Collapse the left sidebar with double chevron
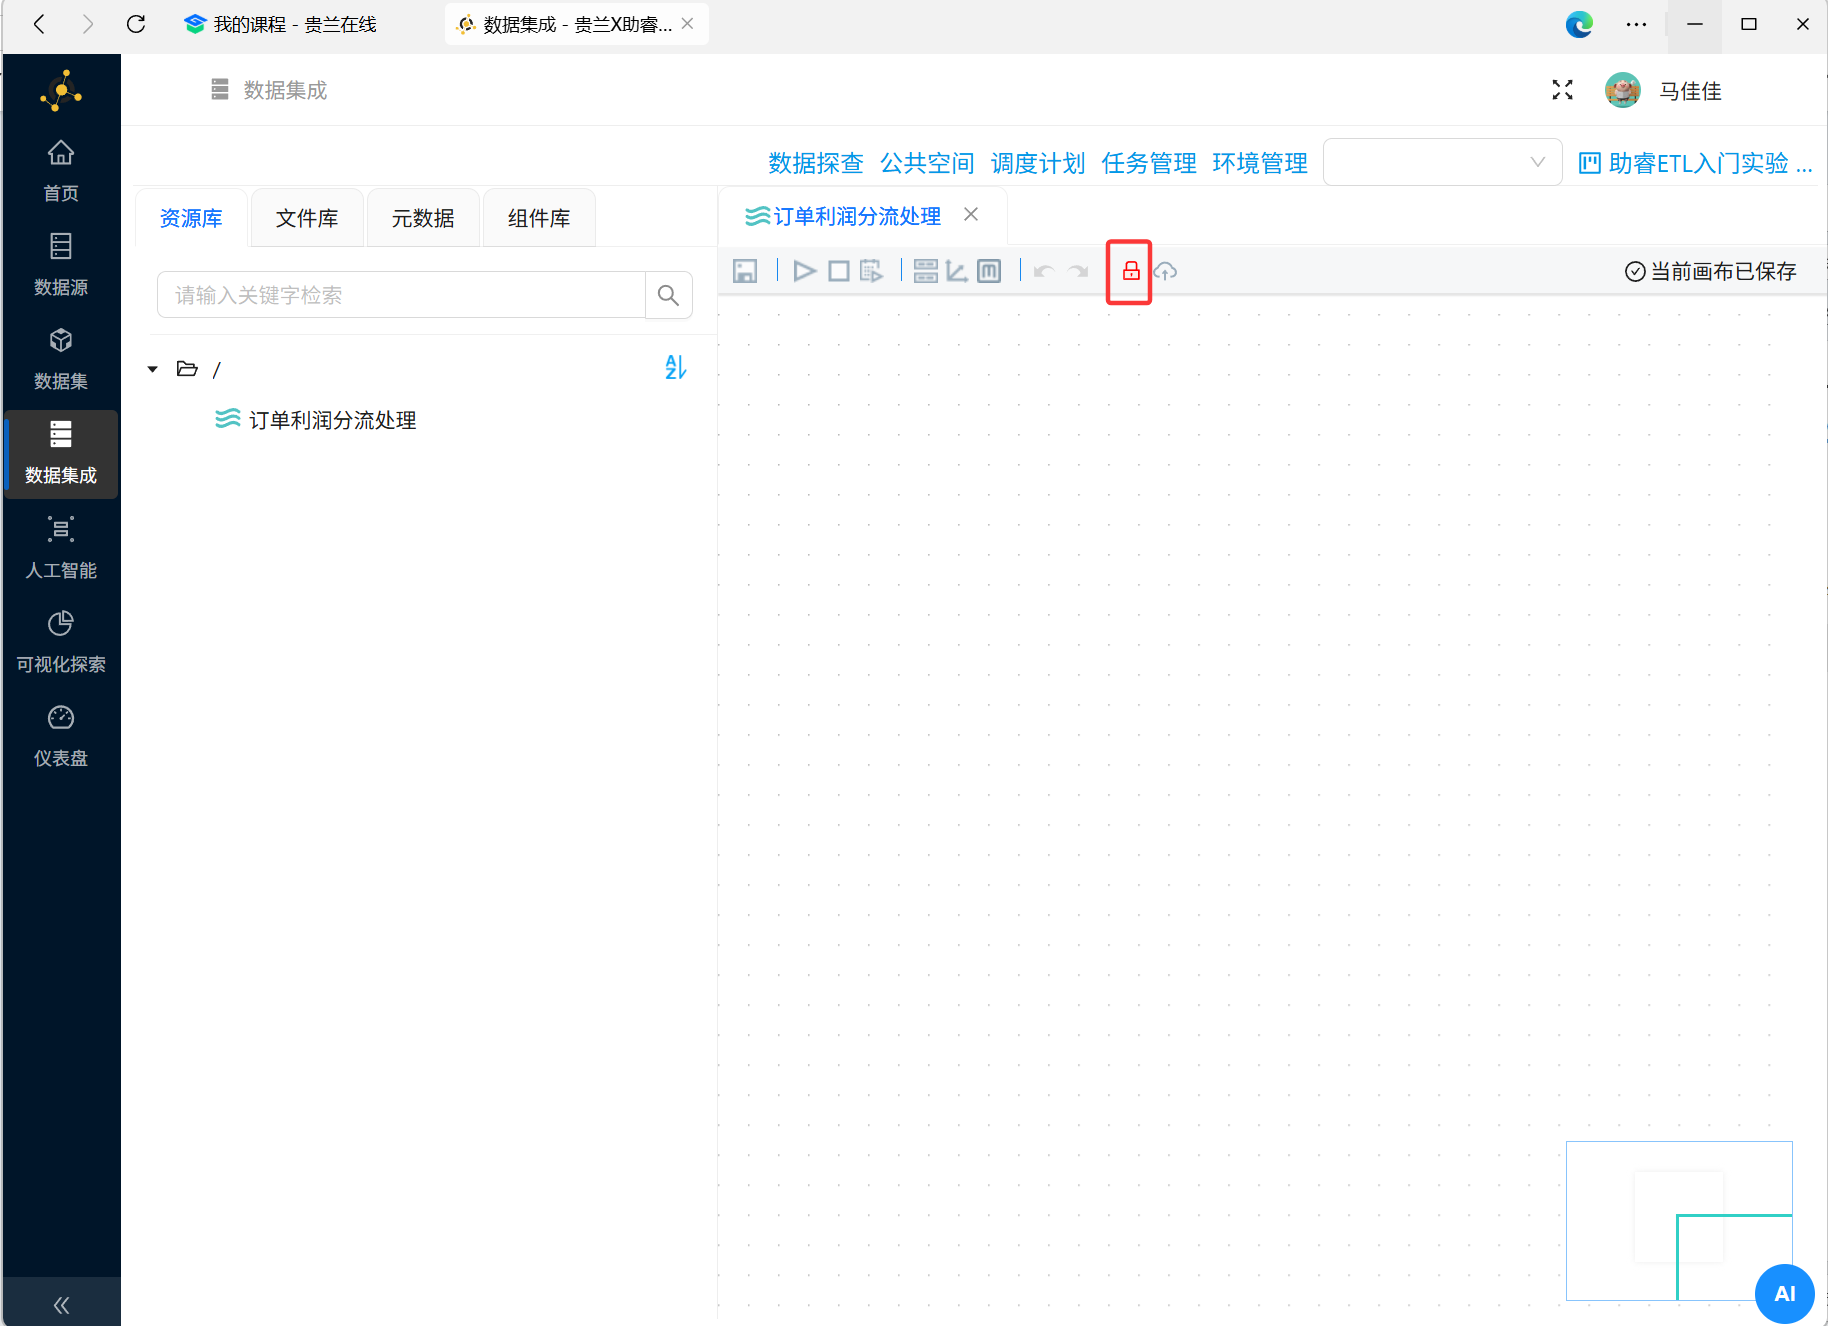 click(61, 1304)
